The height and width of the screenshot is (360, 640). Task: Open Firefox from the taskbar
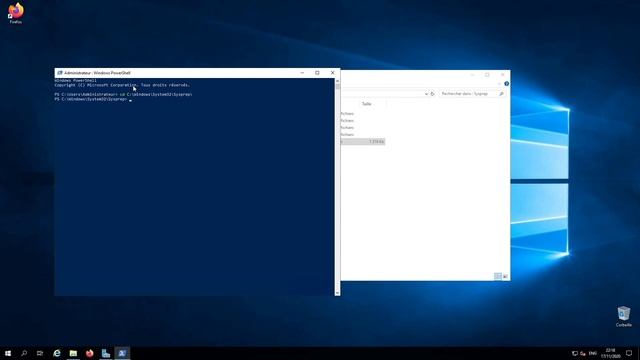pos(89,353)
